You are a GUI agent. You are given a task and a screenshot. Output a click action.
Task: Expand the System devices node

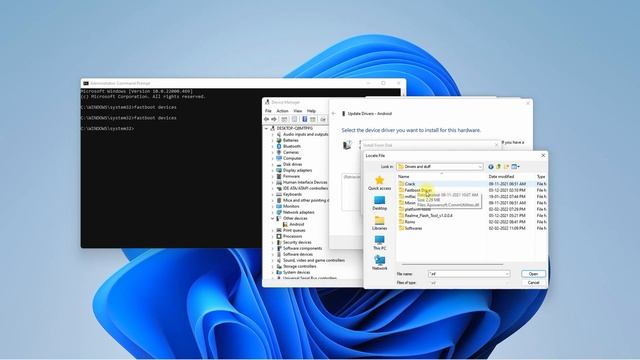point(273,272)
